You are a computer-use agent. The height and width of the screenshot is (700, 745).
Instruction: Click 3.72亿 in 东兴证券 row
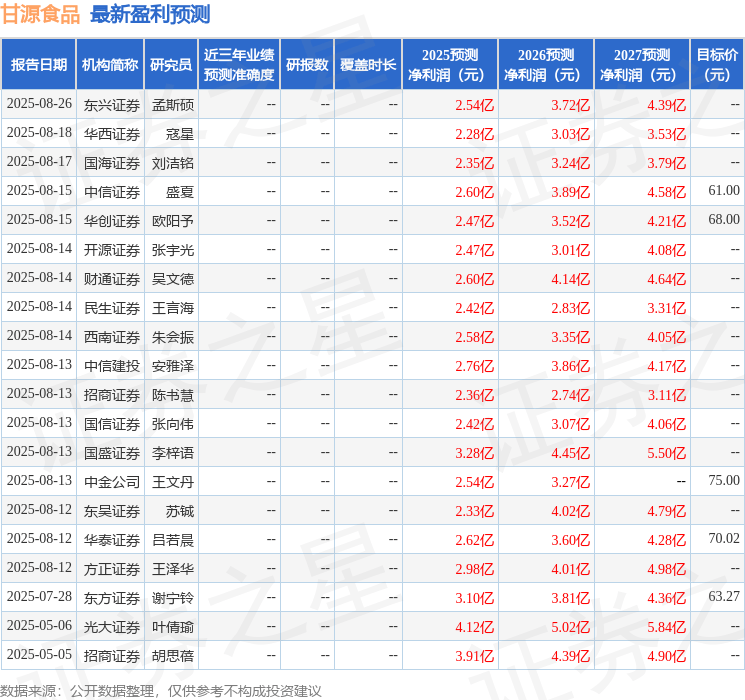(x=571, y=105)
